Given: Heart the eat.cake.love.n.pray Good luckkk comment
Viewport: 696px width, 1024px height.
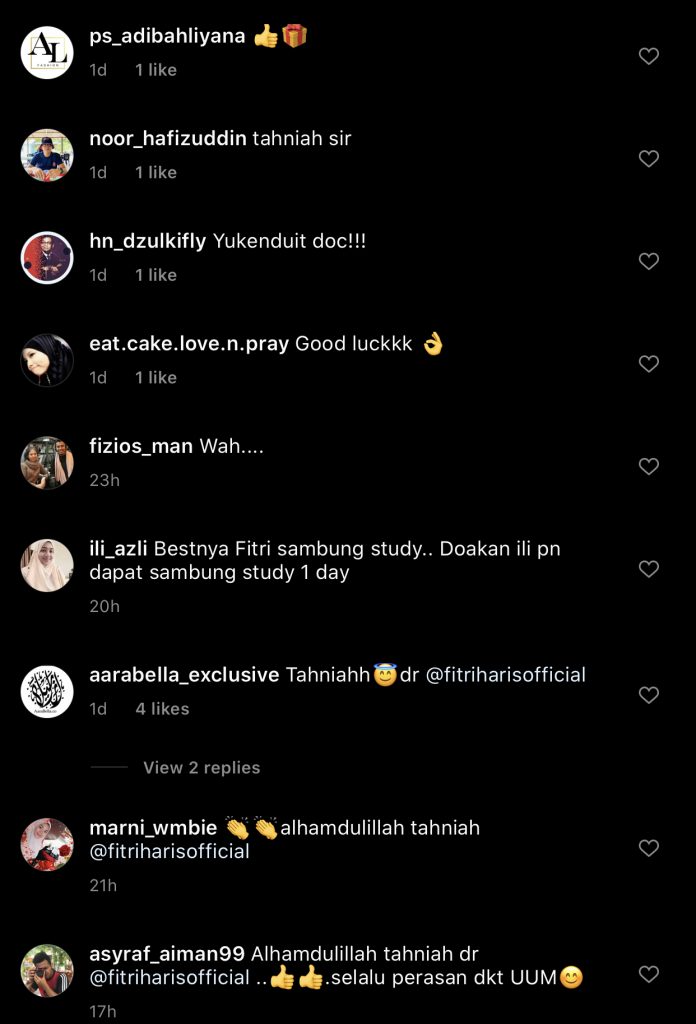Looking at the screenshot, I should pos(649,364).
